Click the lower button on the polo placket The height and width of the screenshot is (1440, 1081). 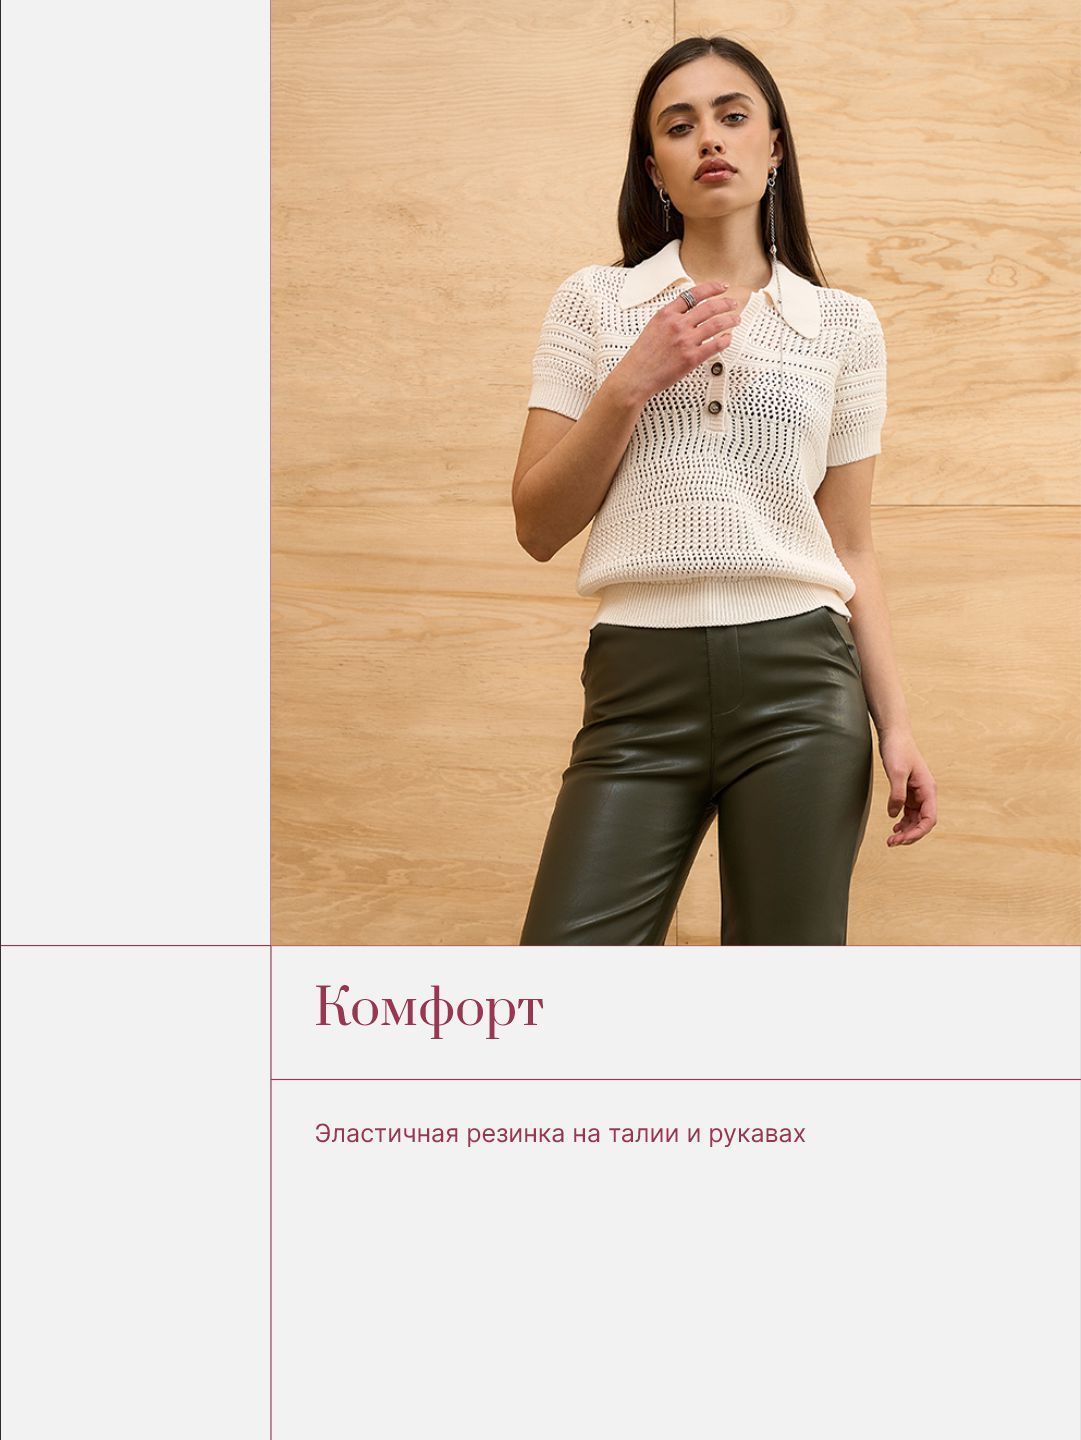pyautogui.click(x=716, y=405)
